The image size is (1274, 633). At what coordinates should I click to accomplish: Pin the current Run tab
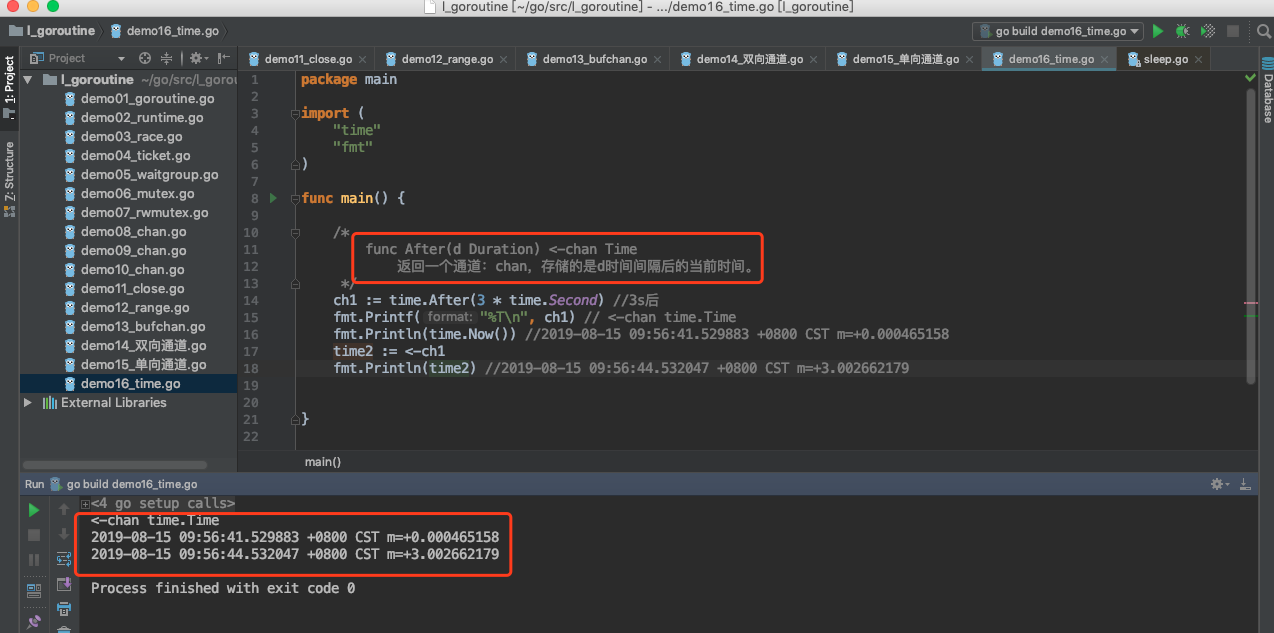pos(34,621)
